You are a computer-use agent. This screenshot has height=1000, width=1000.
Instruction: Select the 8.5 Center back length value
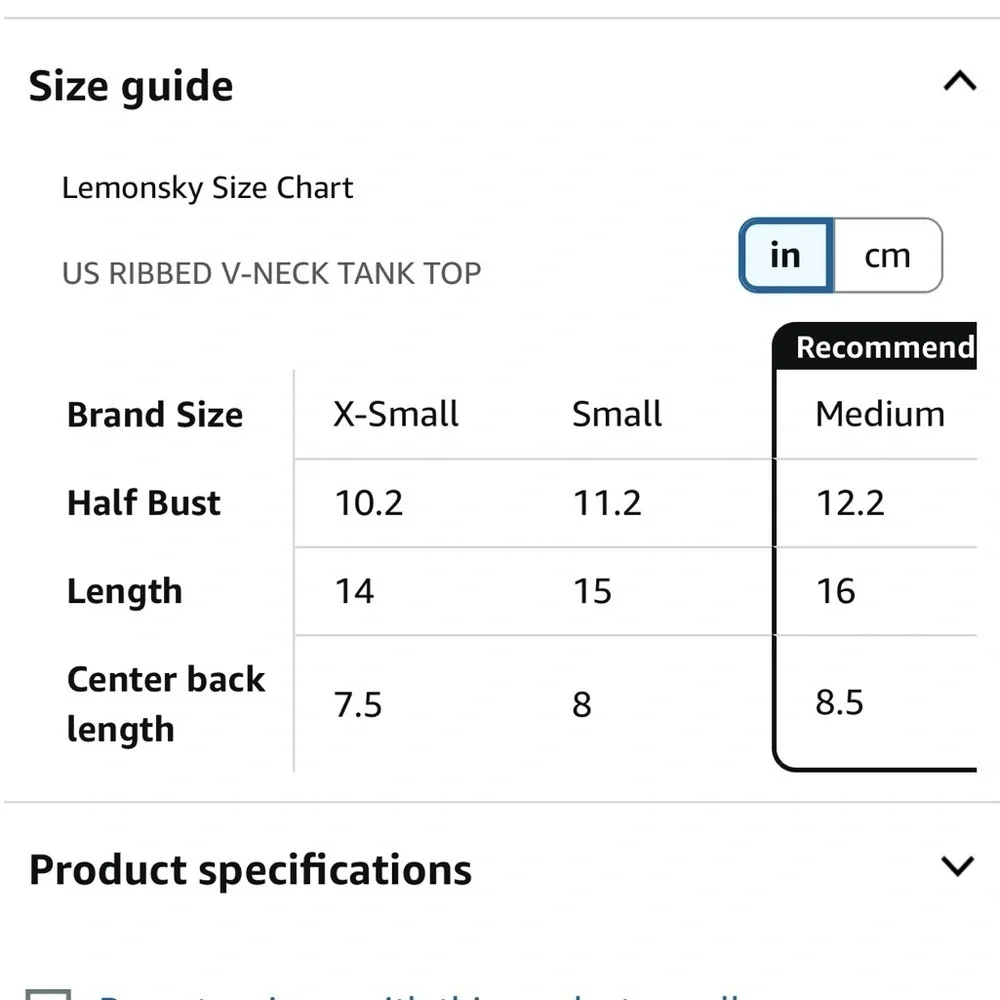coord(838,703)
